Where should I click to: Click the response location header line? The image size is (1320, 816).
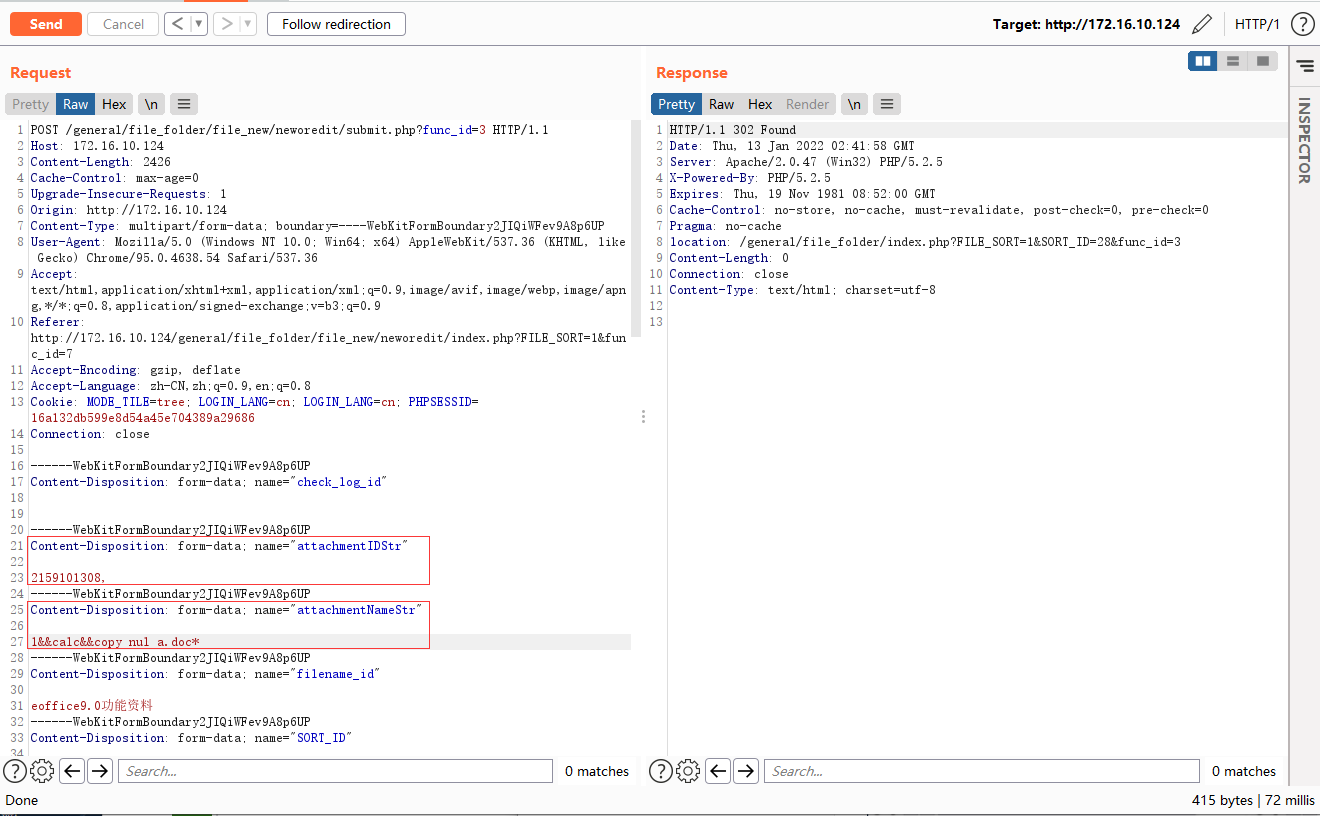click(925, 242)
